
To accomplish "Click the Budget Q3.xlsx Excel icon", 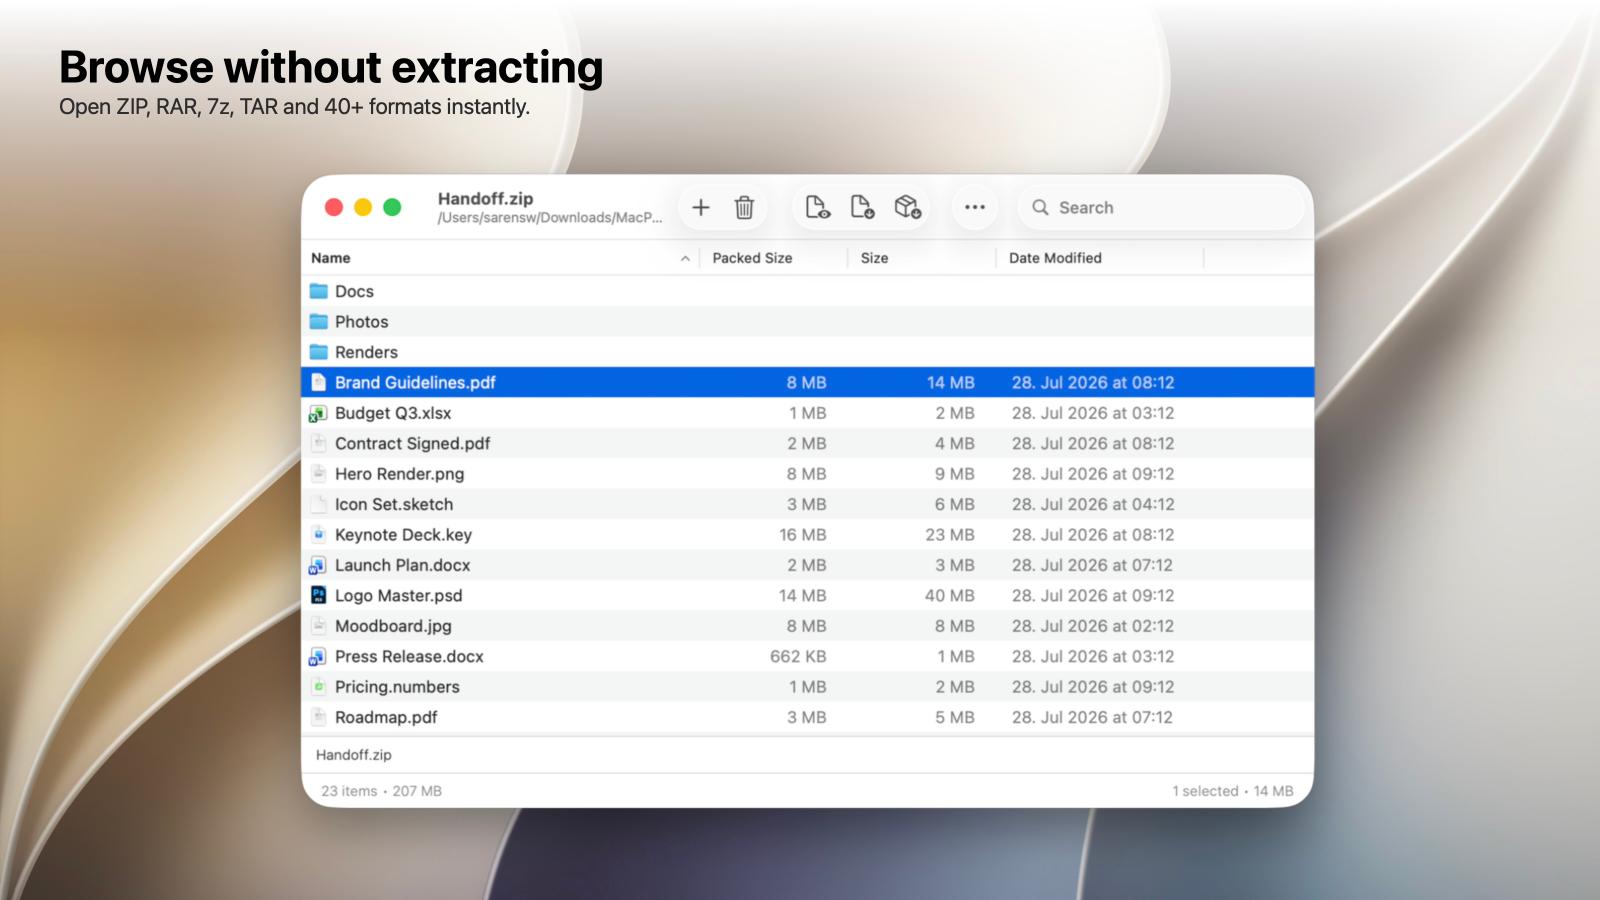I will point(318,413).
